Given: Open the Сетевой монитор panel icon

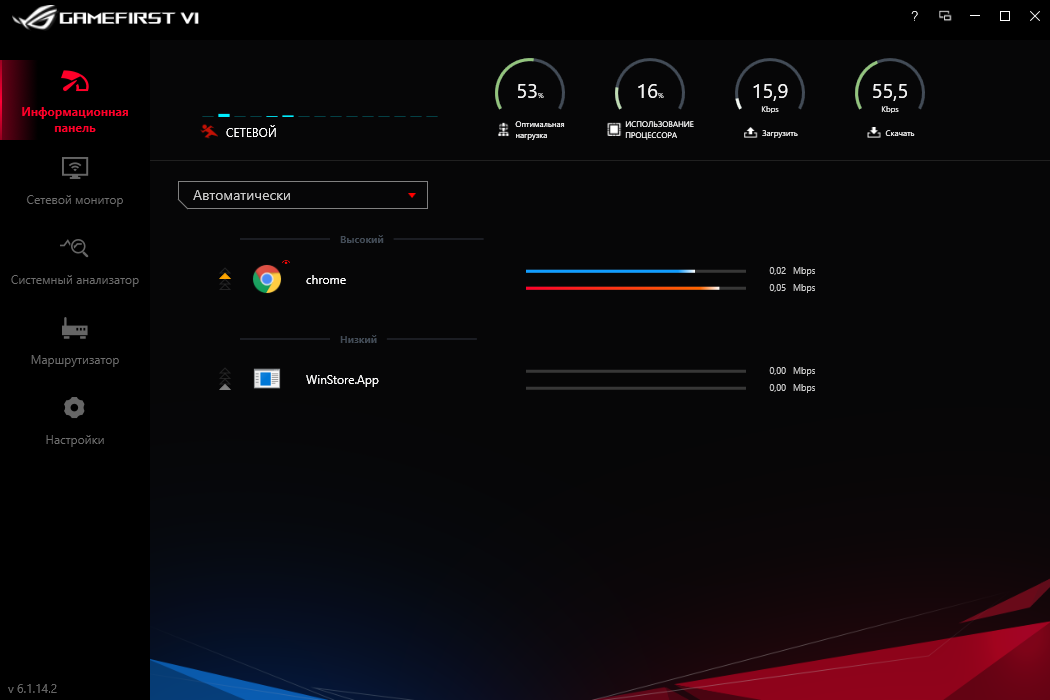Looking at the screenshot, I should tap(74, 168).
